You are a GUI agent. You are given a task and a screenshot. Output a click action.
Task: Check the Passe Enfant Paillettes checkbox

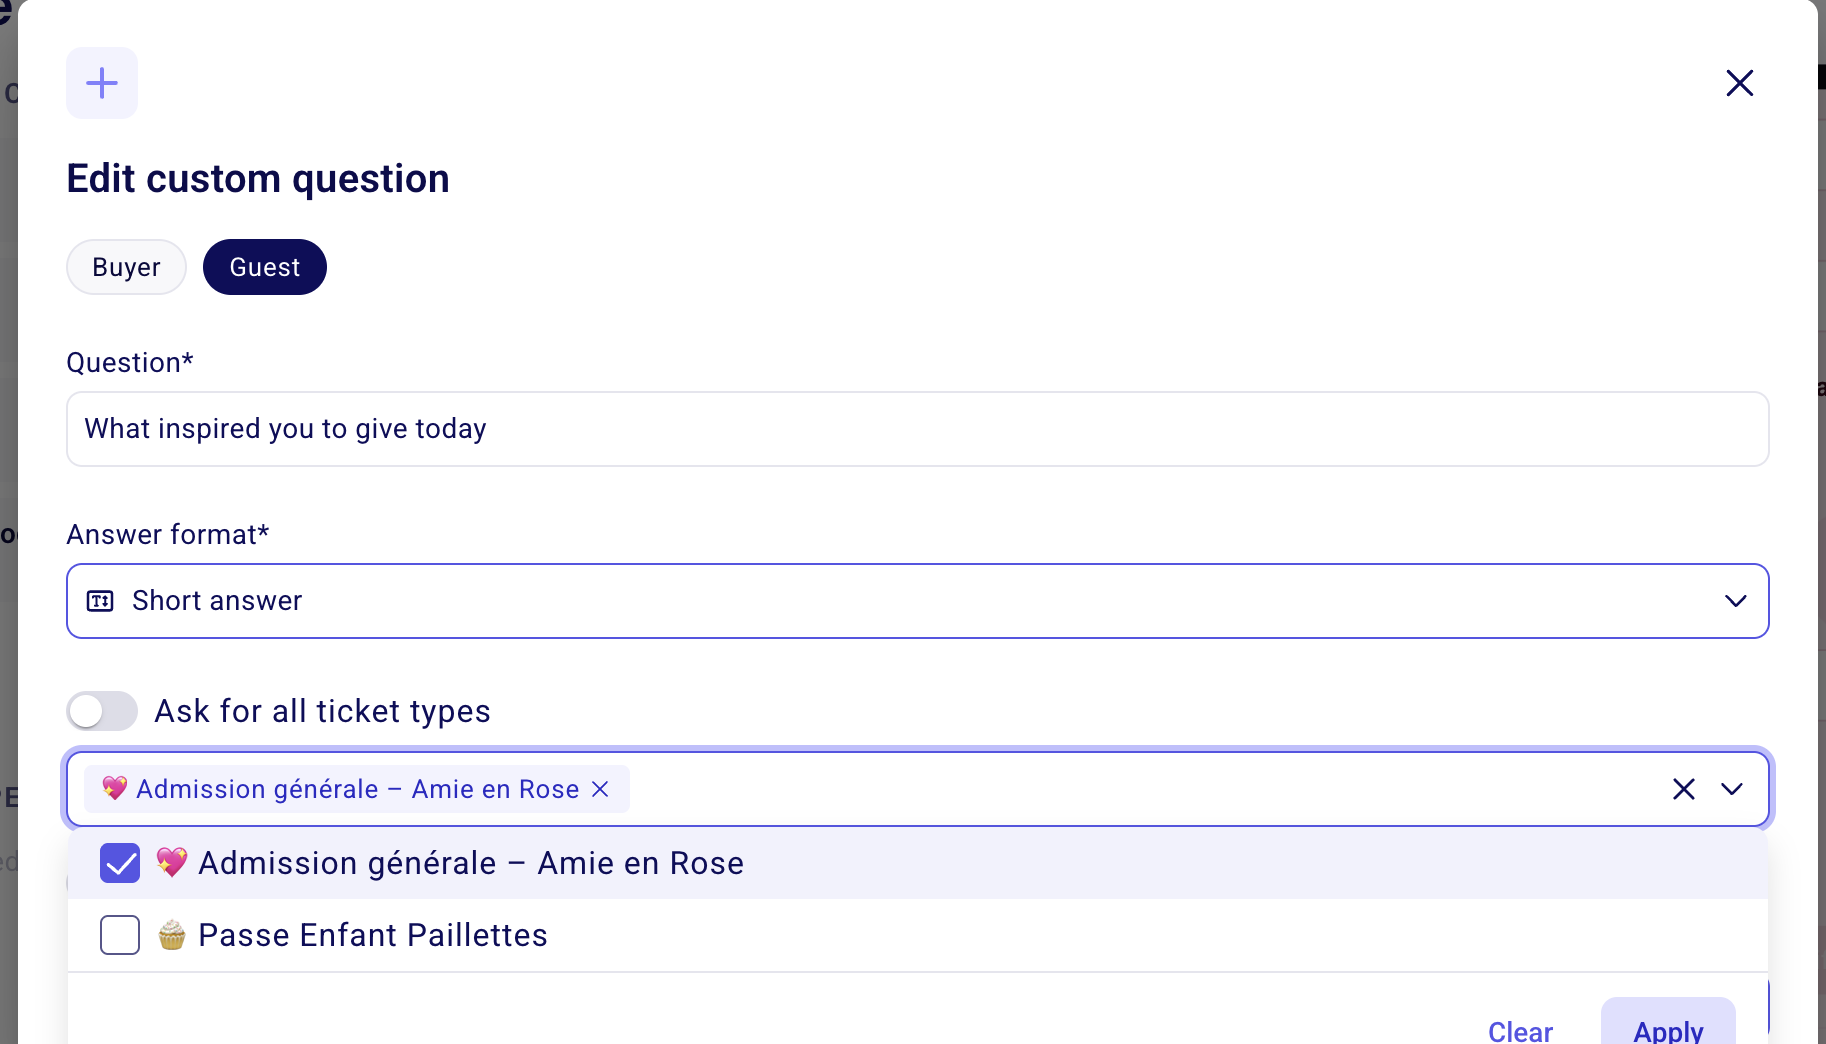tap(120, 935)
